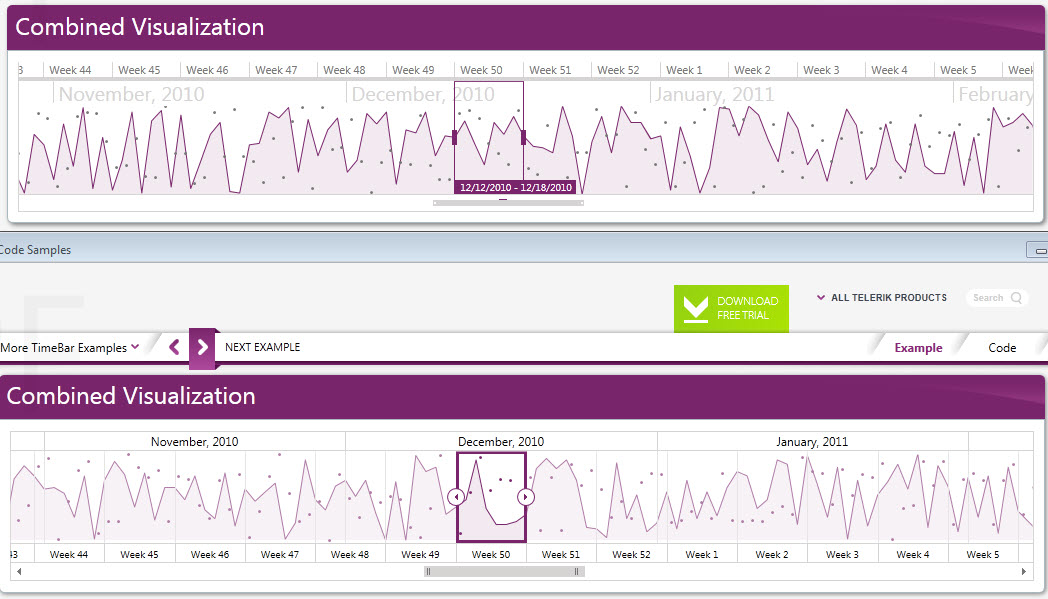Switch to the Example tab
The image size is (1048, 599).
(x=918, y=348)
